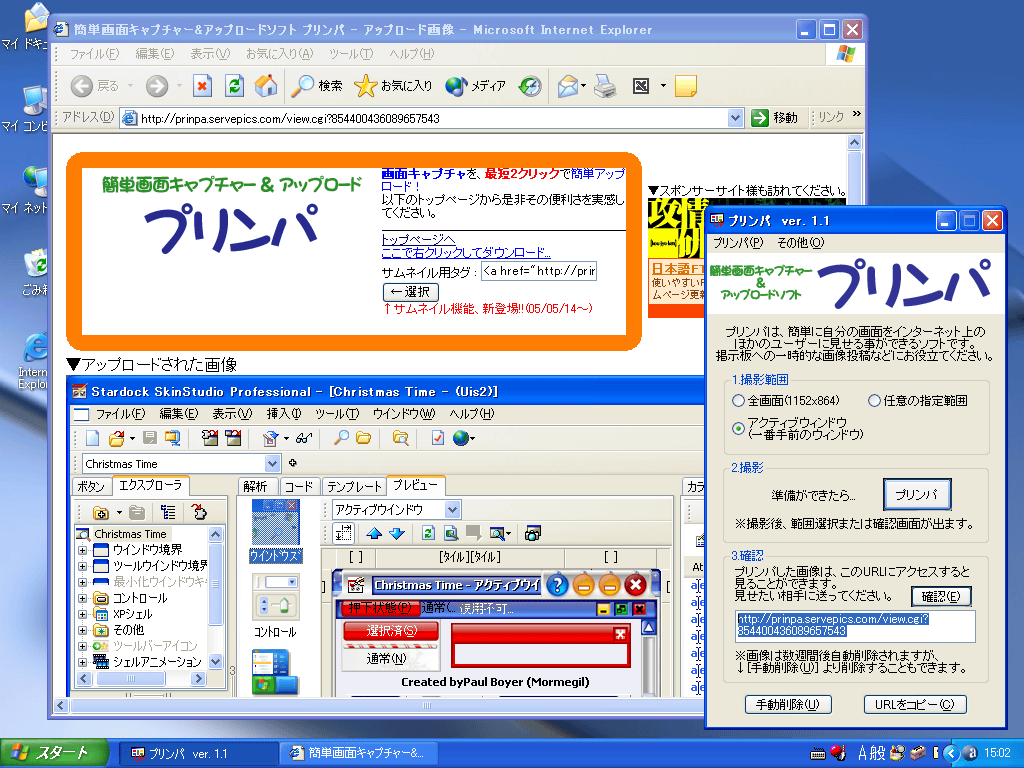Show browsing history via the clock icon
The height and width of the screenshot is (768, 1024).
530,86
